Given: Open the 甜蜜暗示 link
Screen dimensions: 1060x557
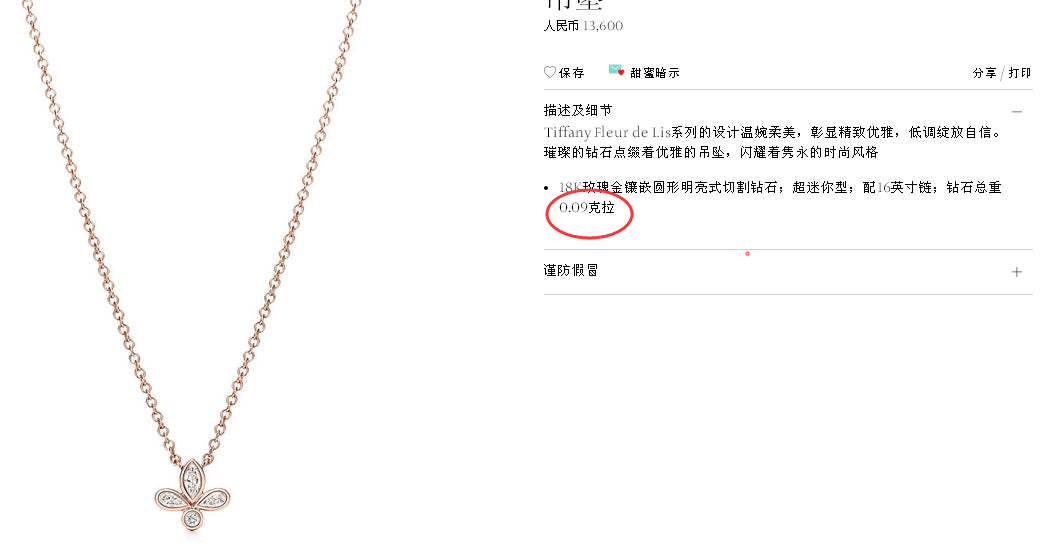Looking at the screenshot, I should pyautogui.click(x=654, y=73).
